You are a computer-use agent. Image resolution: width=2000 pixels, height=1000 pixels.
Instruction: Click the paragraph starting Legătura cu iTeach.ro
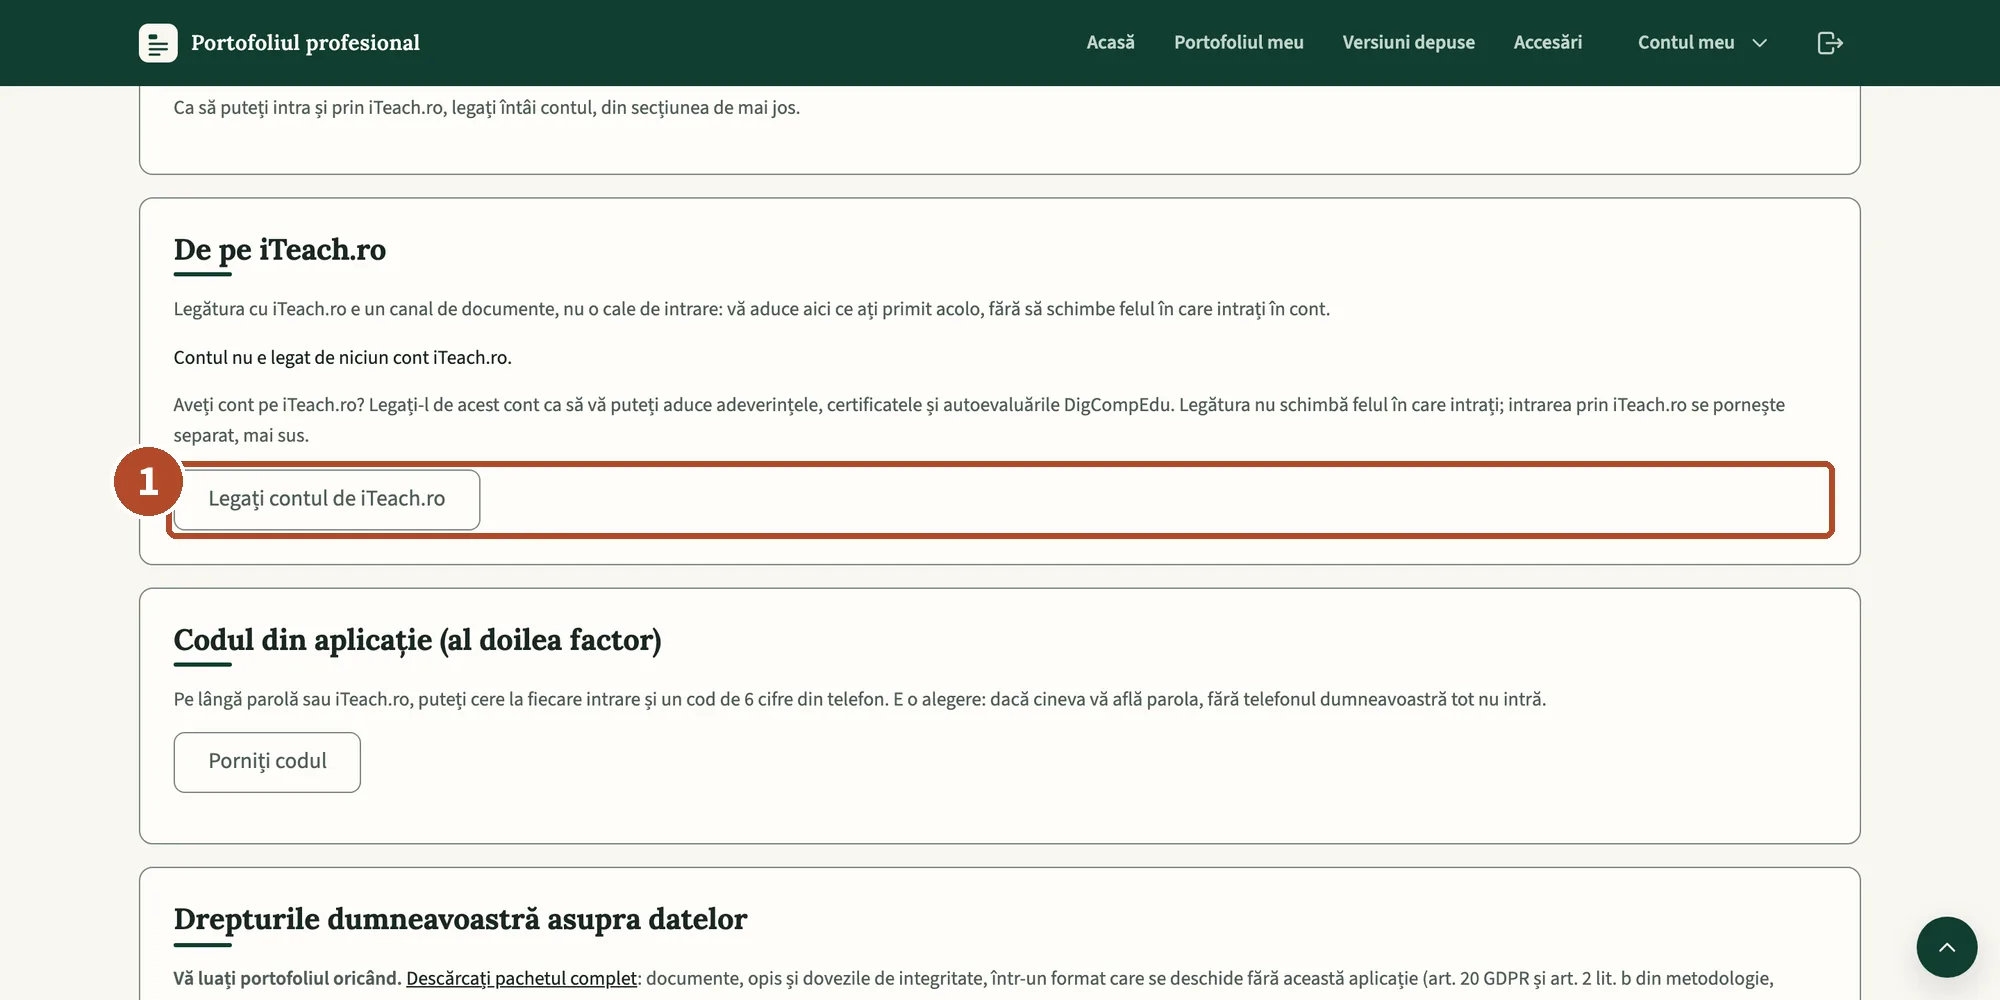click(752, 309)
